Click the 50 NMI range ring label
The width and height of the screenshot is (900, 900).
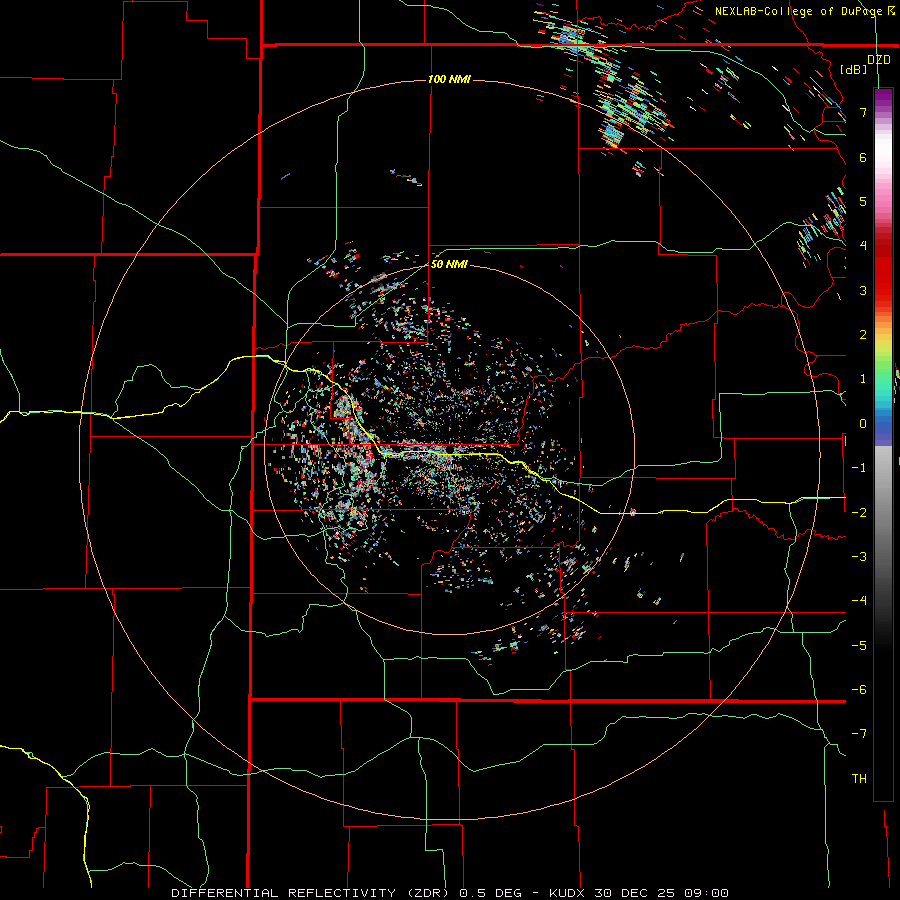(x=449, y=264)
